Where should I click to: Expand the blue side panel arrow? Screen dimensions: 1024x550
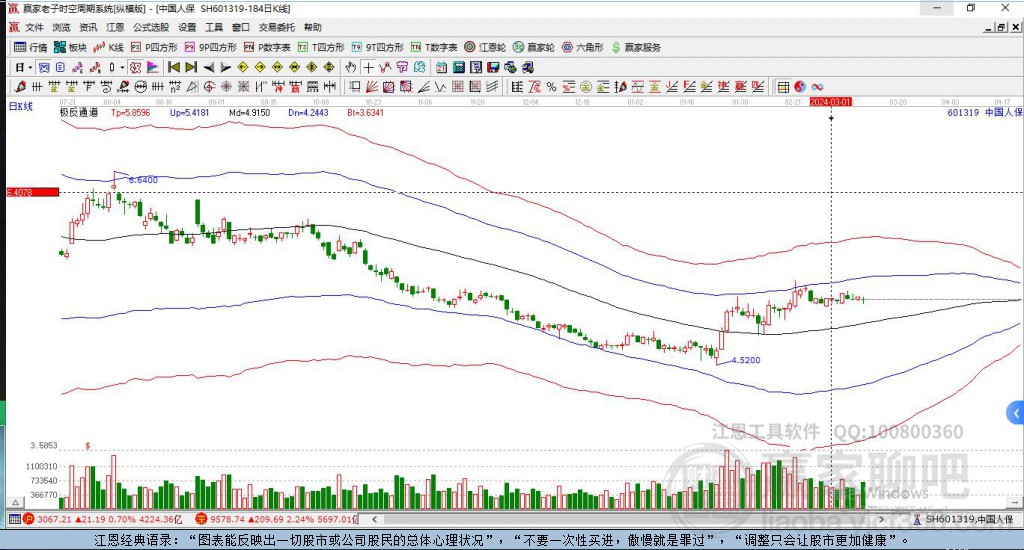1016,412
